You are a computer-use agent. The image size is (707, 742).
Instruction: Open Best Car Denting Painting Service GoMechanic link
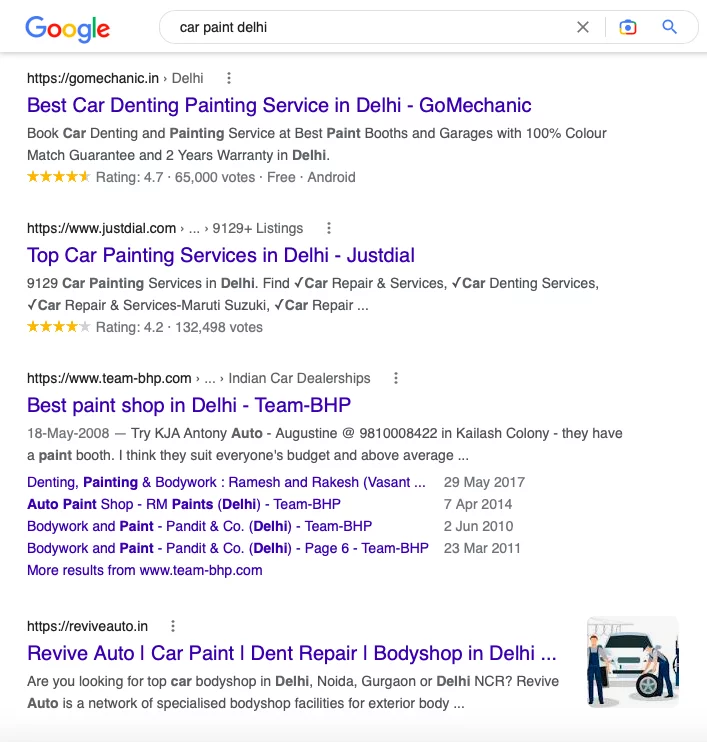point(279,105)
